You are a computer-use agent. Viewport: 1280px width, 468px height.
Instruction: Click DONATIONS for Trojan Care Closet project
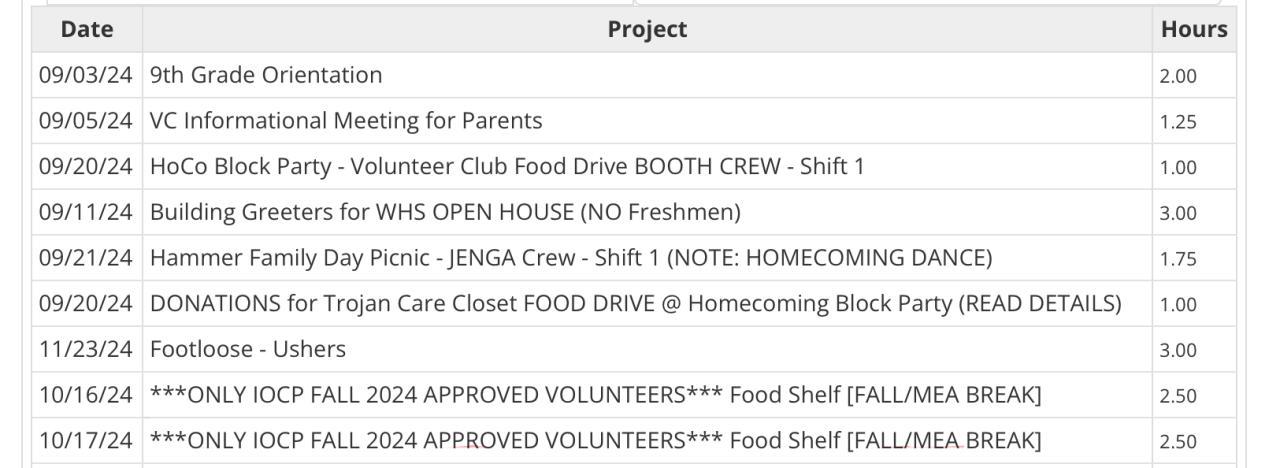(635, 303)
